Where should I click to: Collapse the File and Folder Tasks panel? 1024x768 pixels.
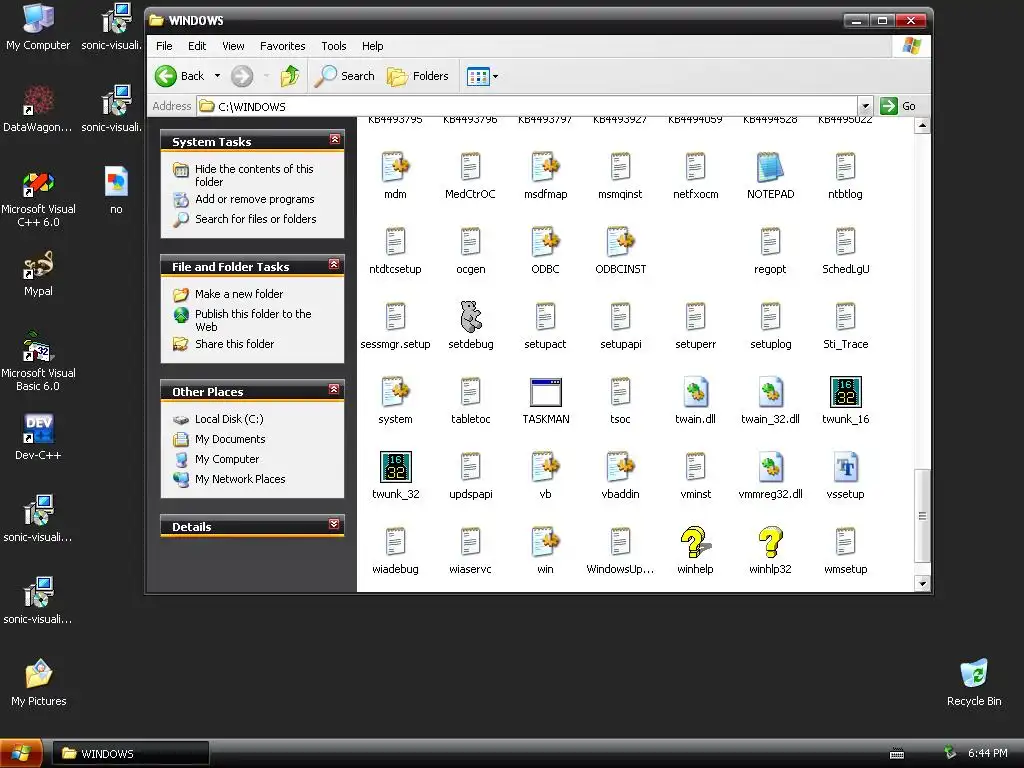coord(334,264)
